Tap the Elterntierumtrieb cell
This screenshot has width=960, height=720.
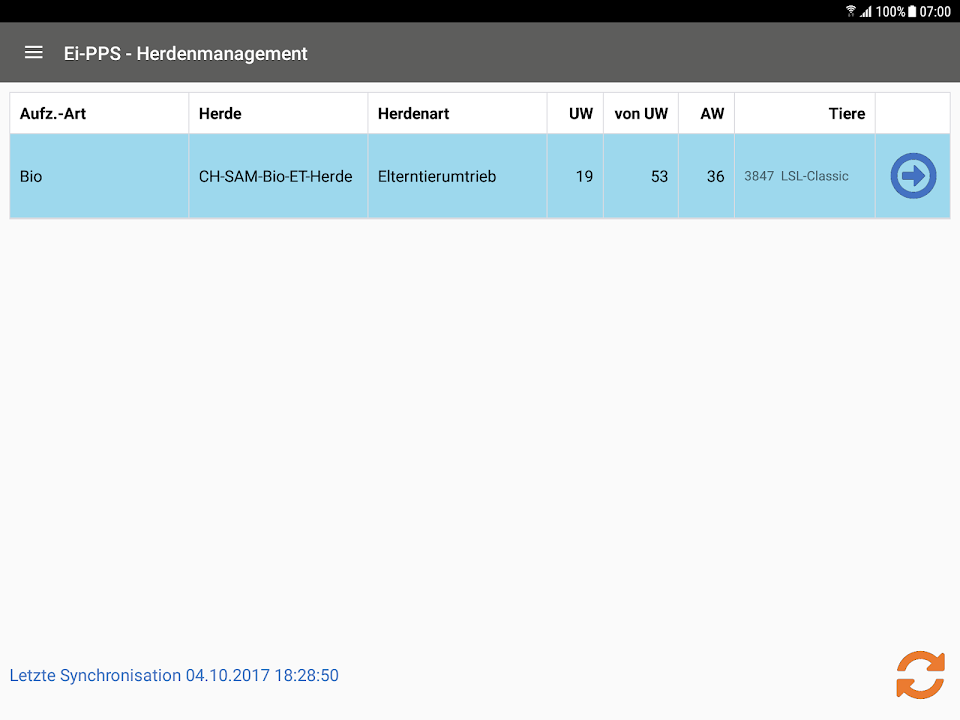pyautogui.click(x=436, y=176)
